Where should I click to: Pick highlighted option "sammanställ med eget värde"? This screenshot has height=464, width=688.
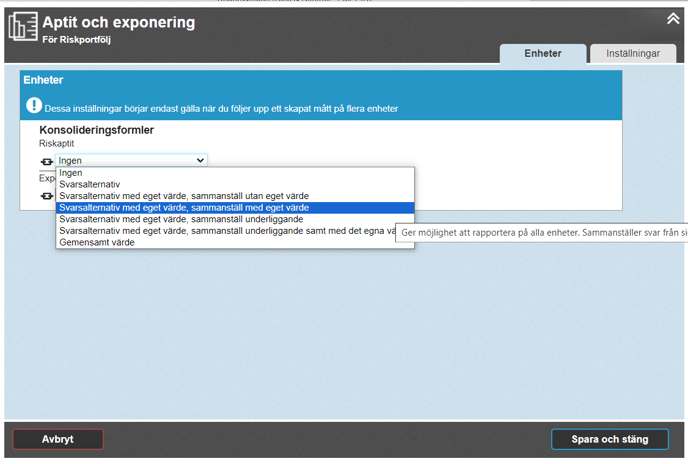pos(183,208)
